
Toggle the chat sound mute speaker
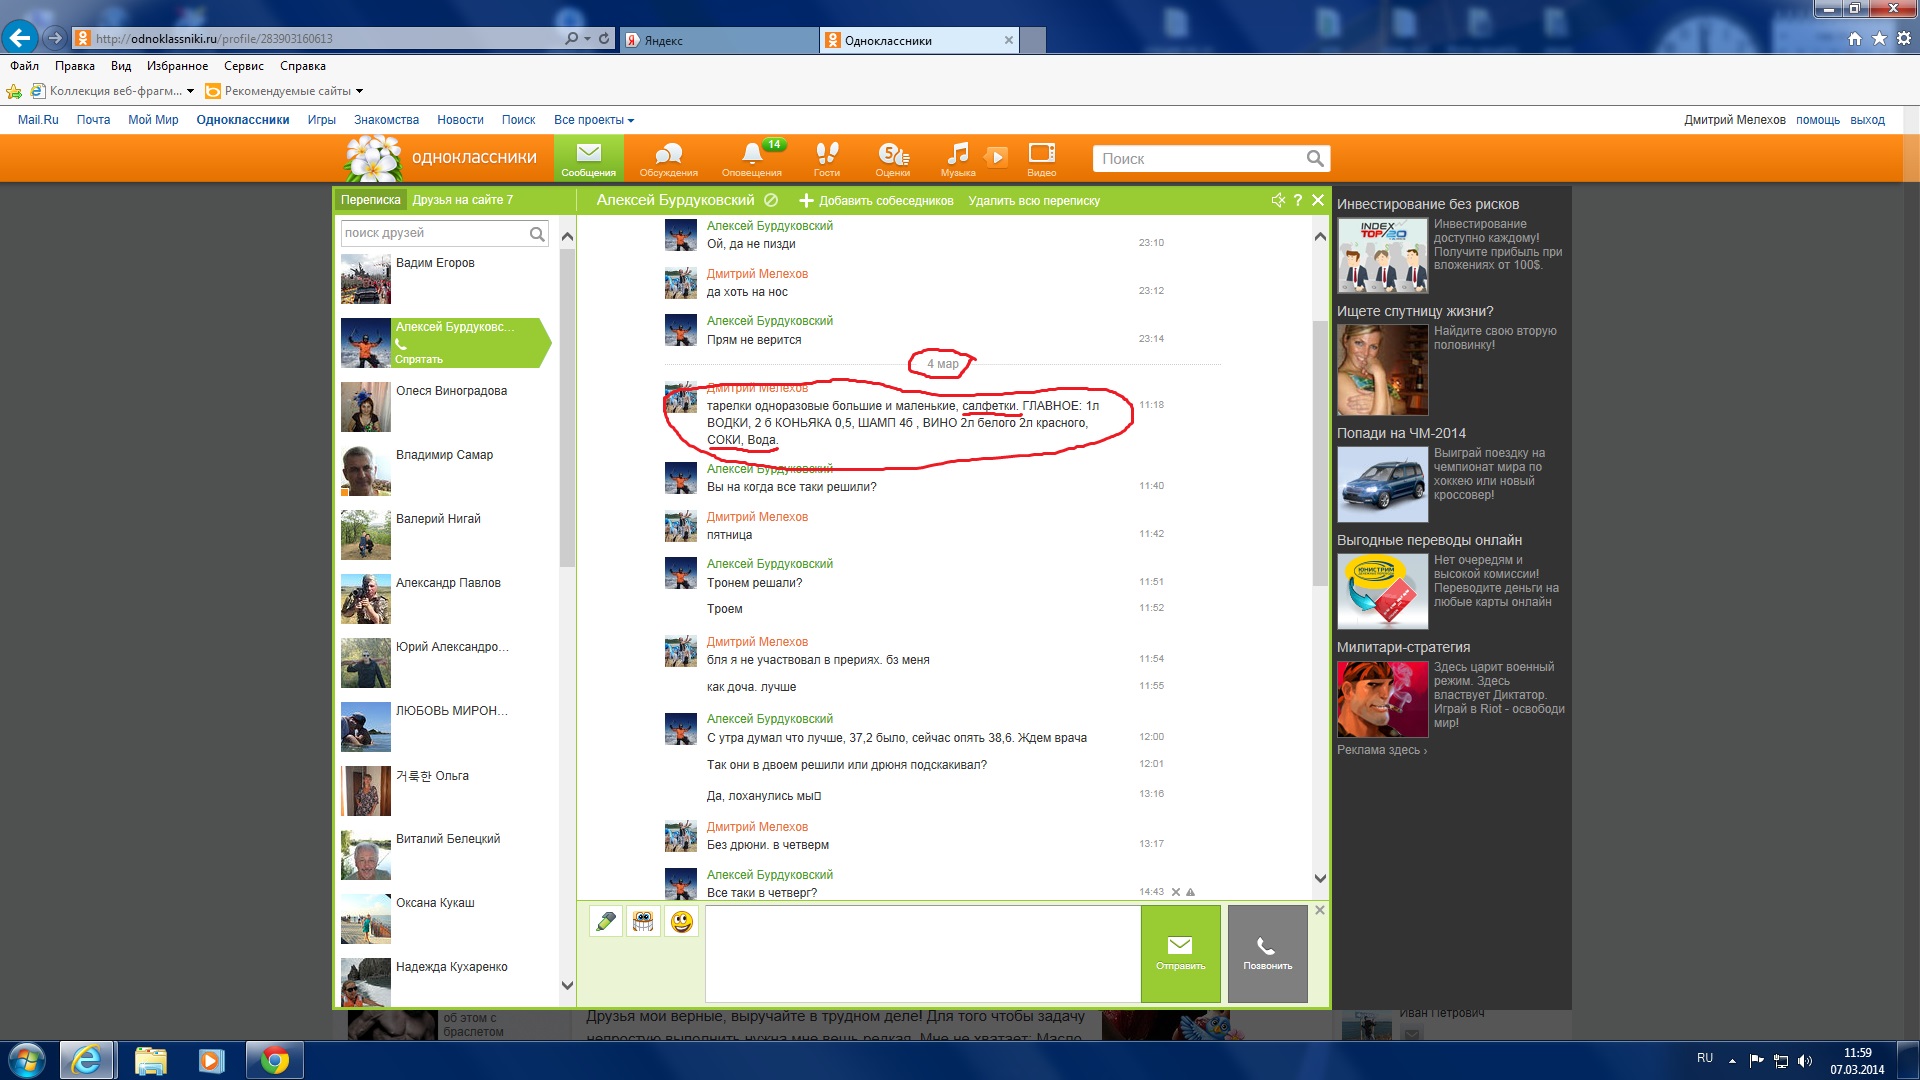pos(1277,200)
